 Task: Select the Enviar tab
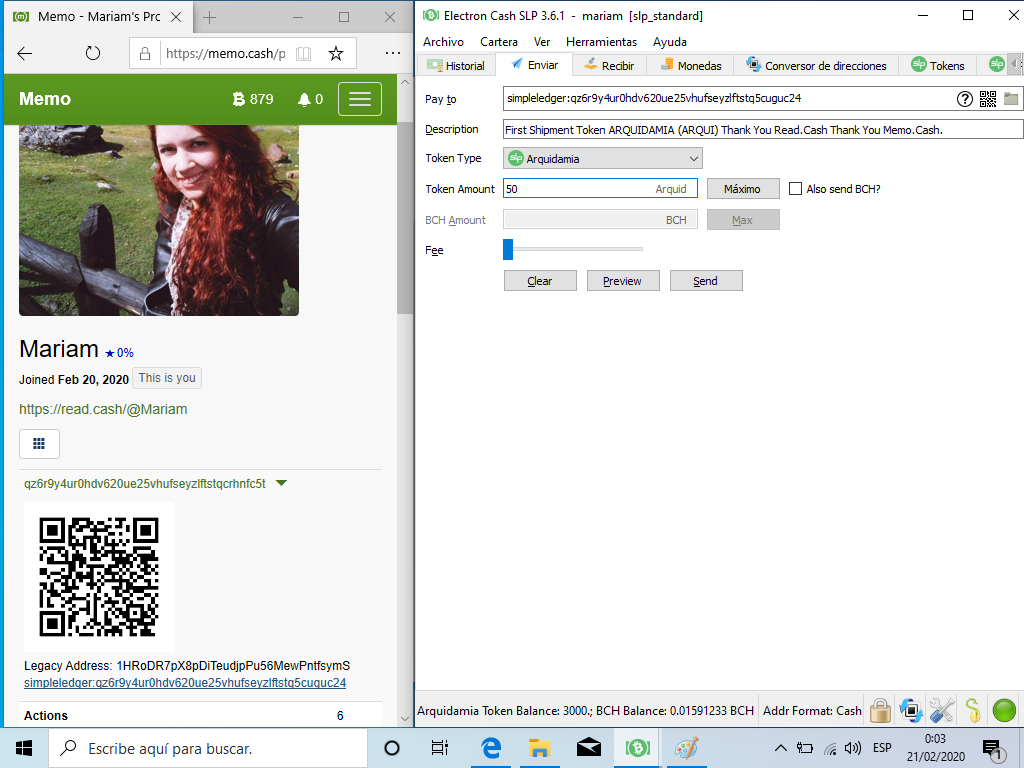534,65
